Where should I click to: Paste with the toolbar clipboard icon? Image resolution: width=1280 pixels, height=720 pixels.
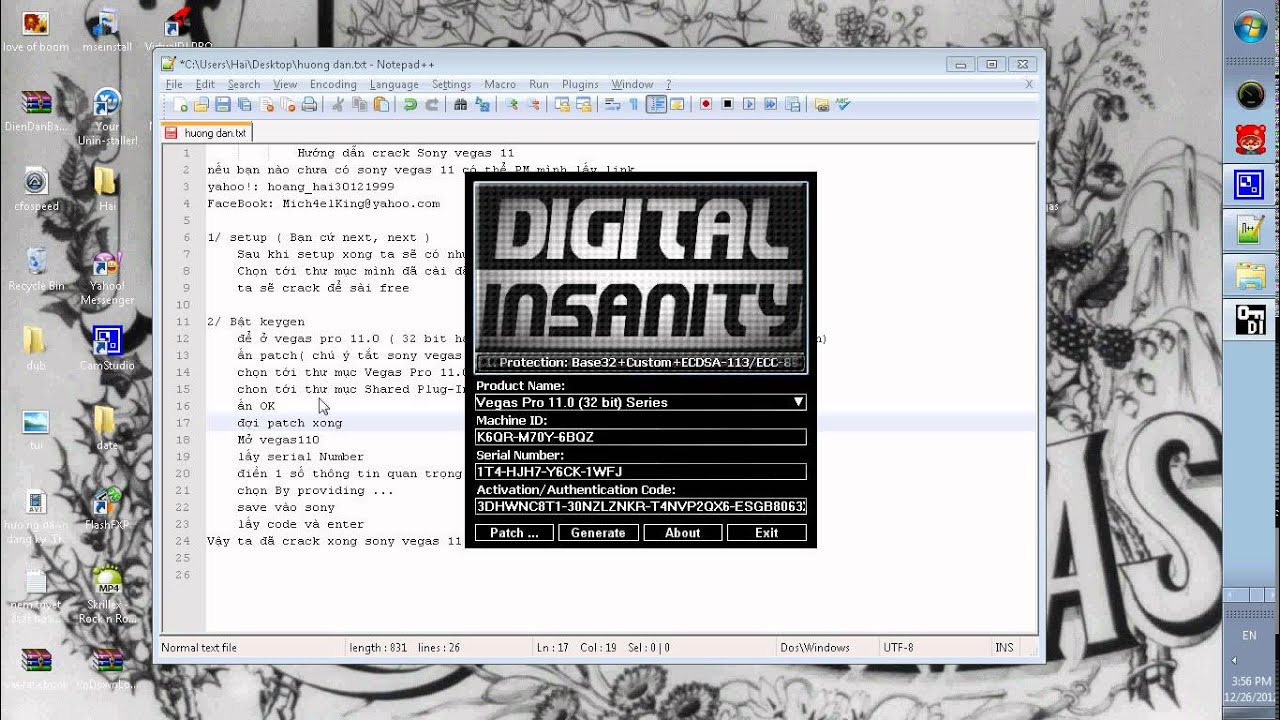pyautogui.click(x=381, y=104)
